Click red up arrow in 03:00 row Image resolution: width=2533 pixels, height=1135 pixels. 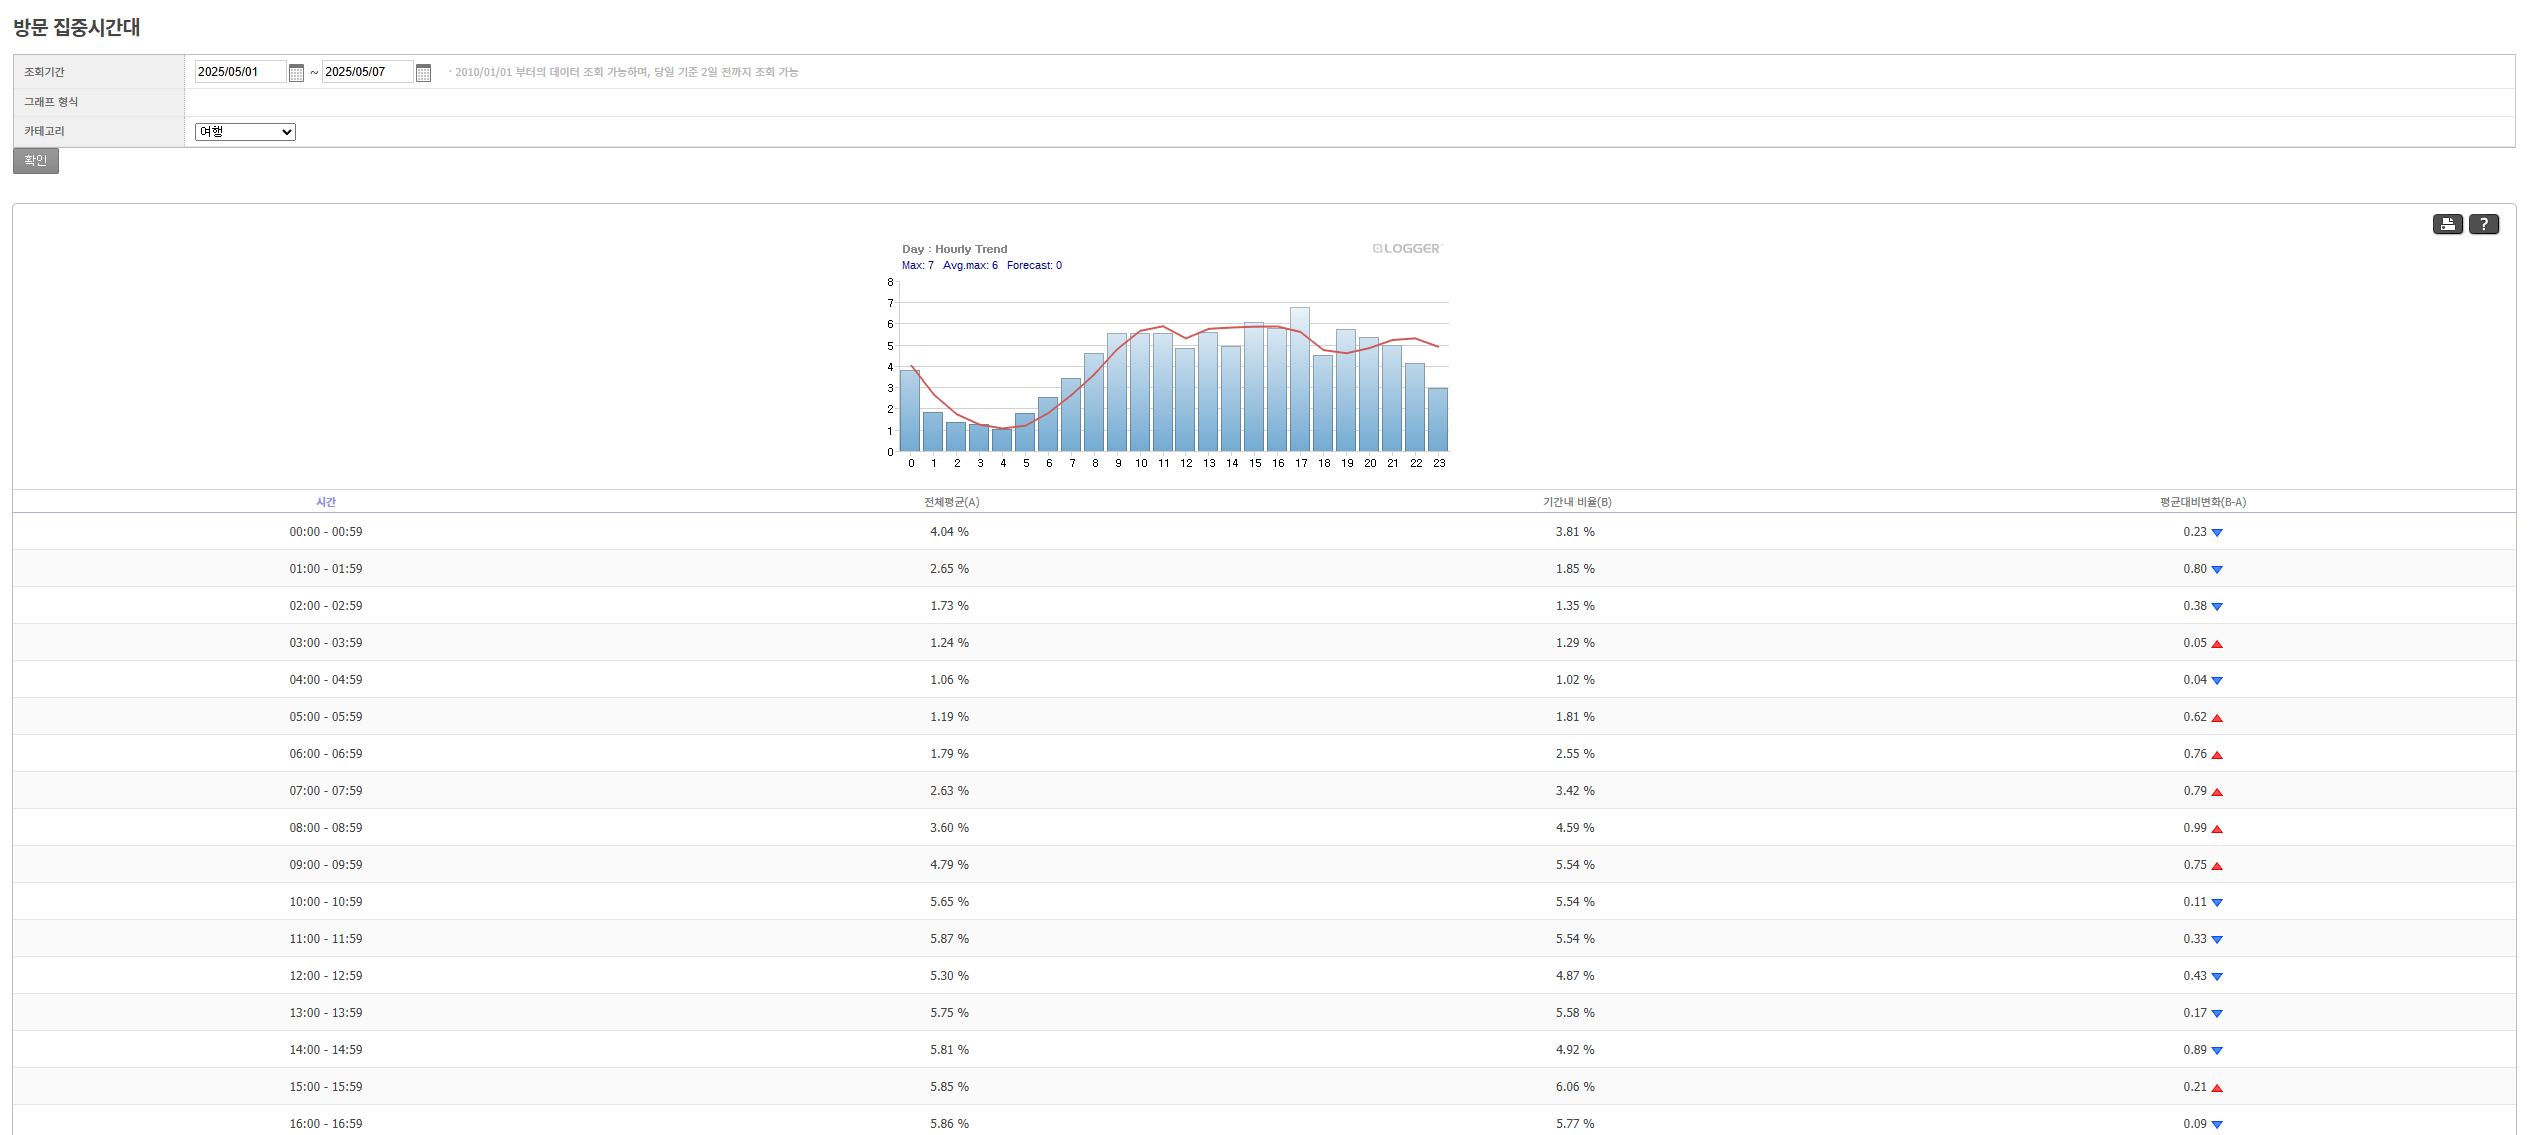pos(2217,644)
